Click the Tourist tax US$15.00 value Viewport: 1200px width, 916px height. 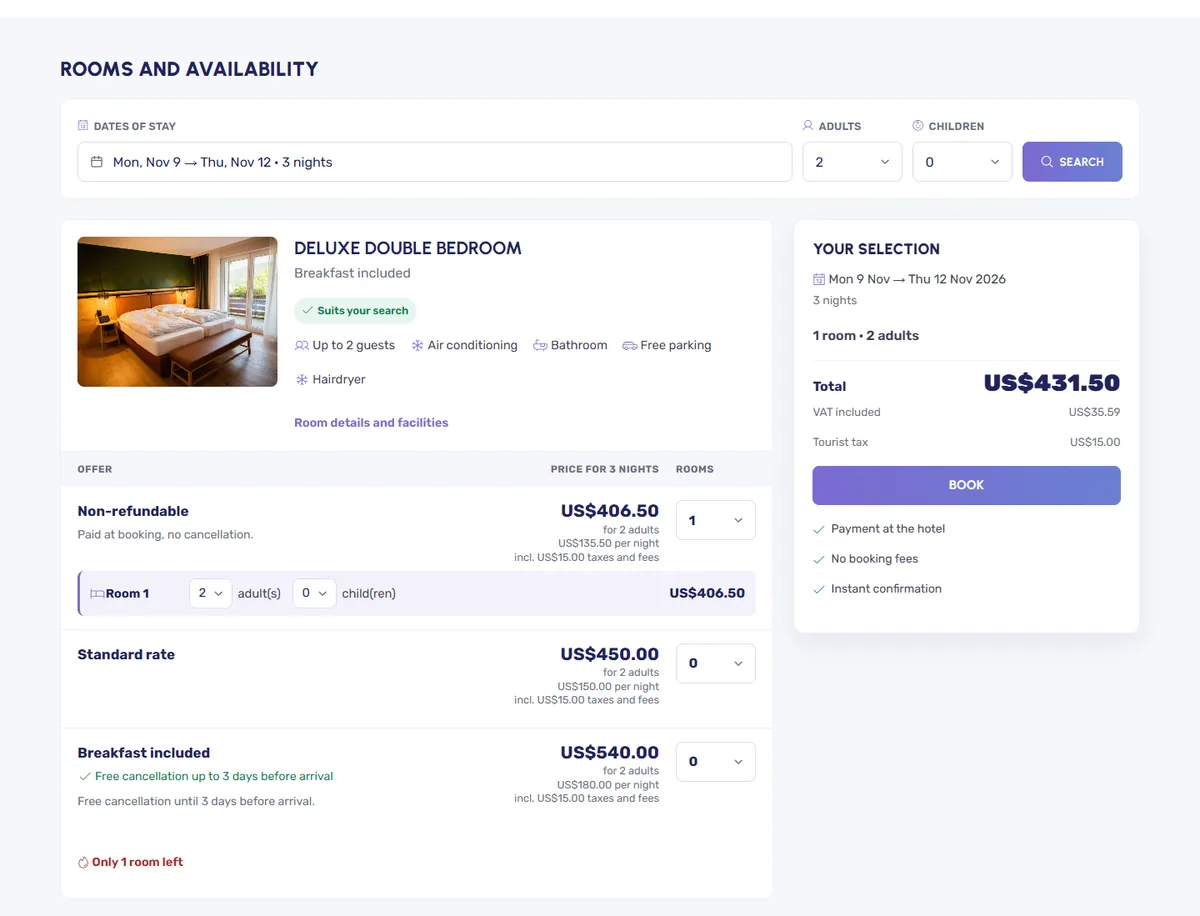point(1095,442)
